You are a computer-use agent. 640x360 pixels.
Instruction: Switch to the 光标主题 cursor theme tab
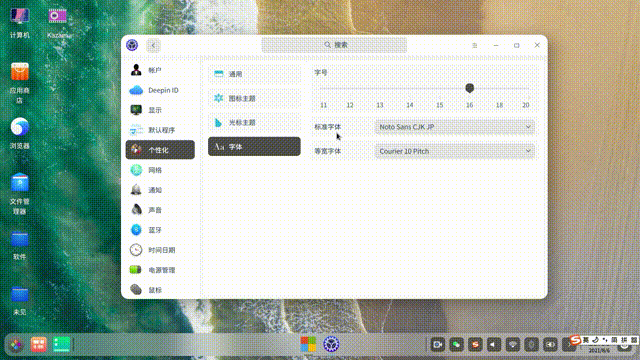point(254,122)
